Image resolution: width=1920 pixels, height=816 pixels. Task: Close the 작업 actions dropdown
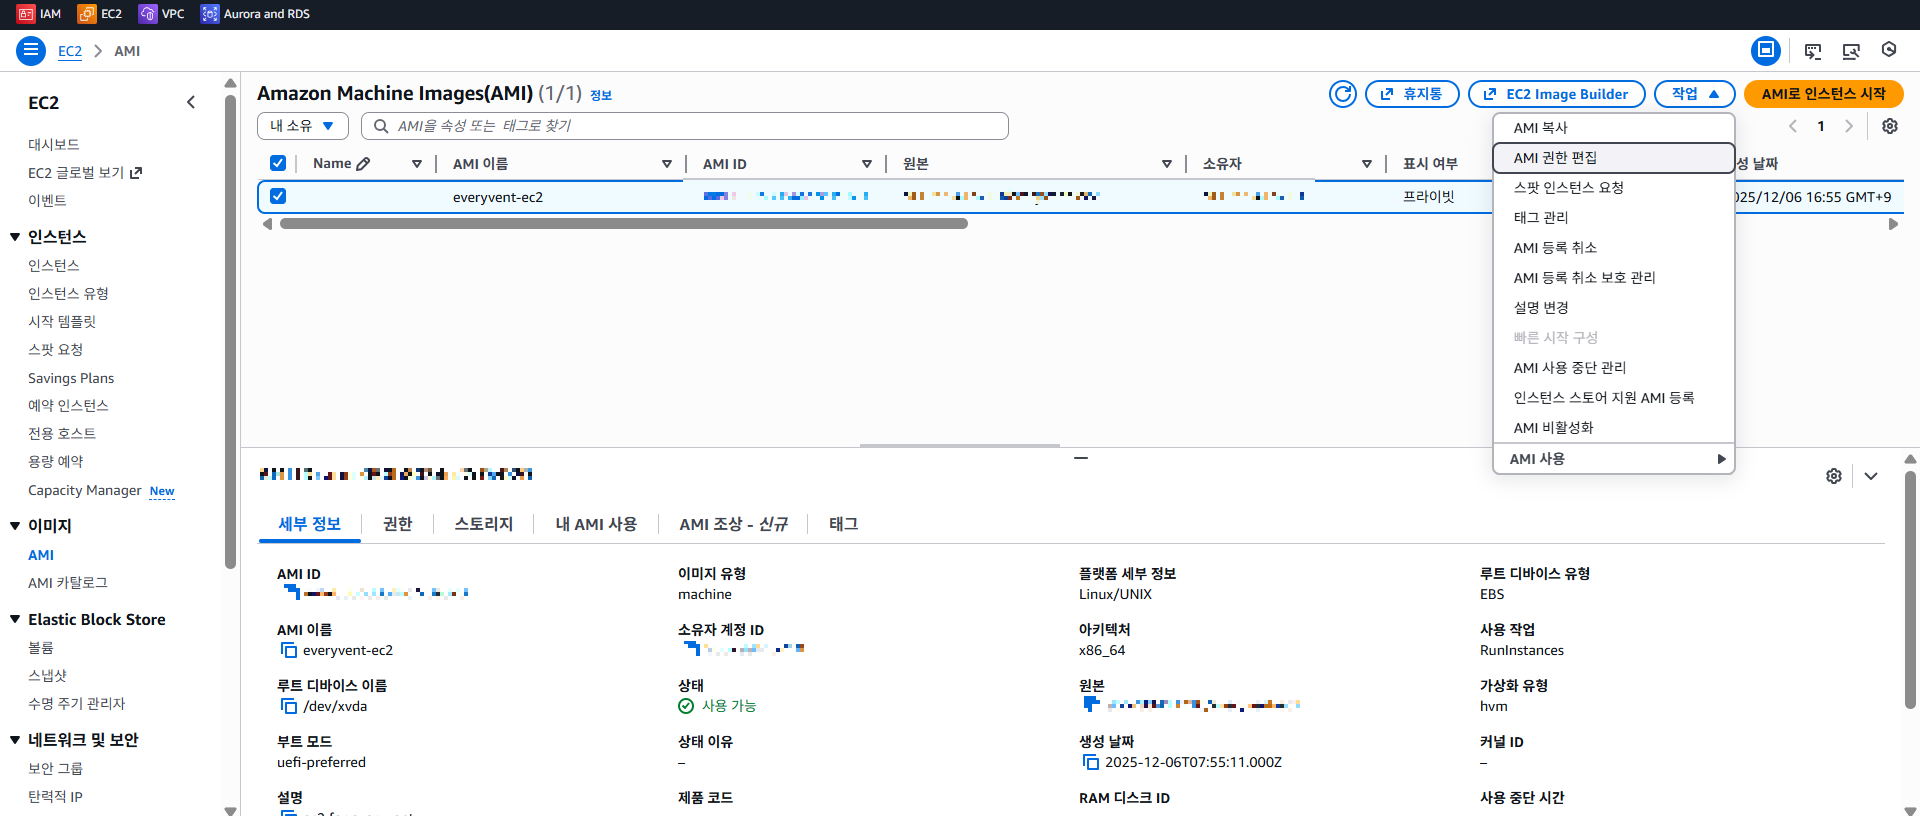tap(1694, 94)
